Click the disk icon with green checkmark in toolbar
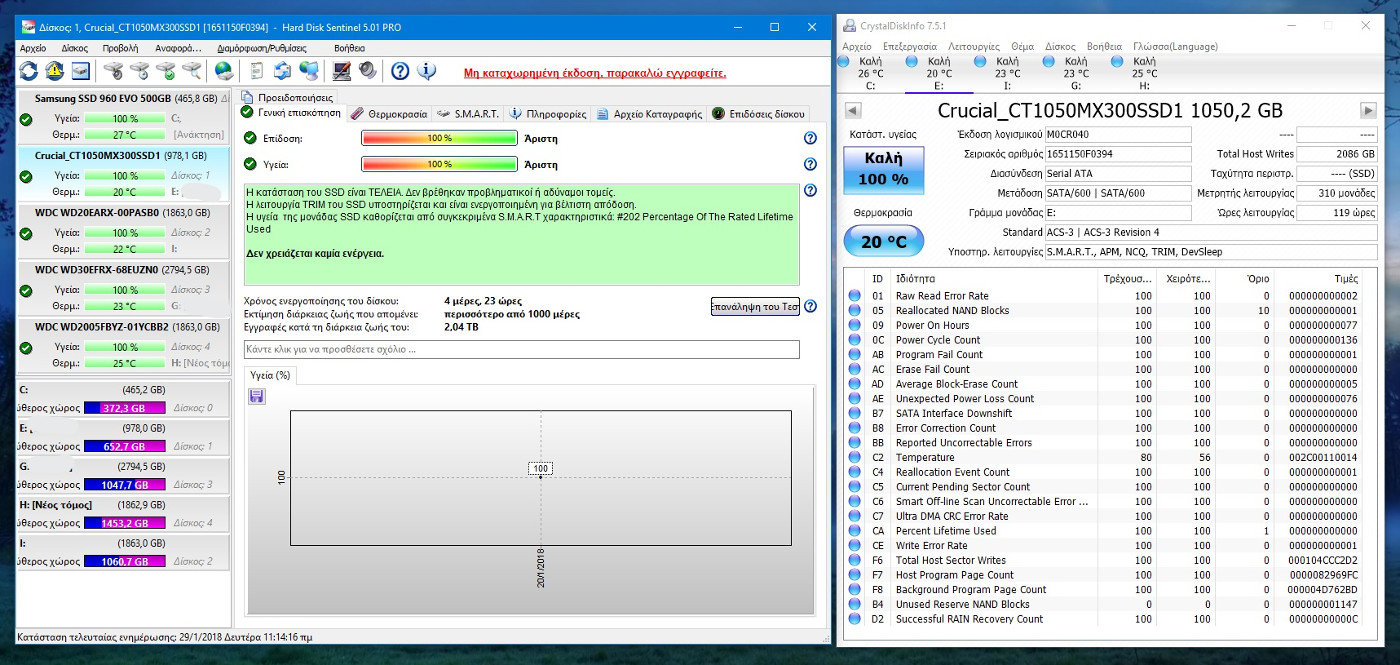This screenshot has height=665, width=1400. (166, 71)
